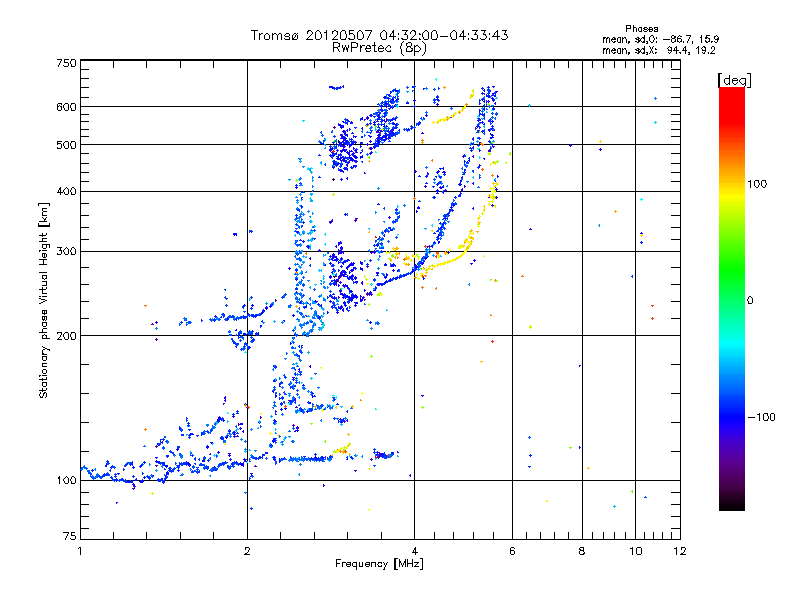Click the y-axis tick label '100'
Viewport: 800px width, 600px height.
point(66,481)
